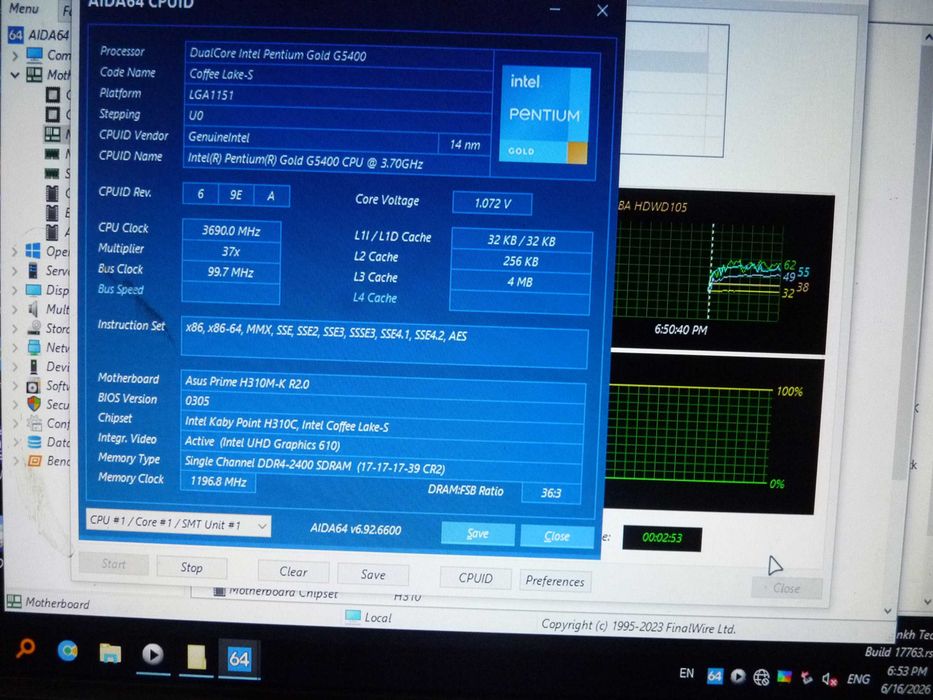This screenshot has width=933, height=700.
Task: Click the blue Save button in CPUID window
Action: click(478, 534)
